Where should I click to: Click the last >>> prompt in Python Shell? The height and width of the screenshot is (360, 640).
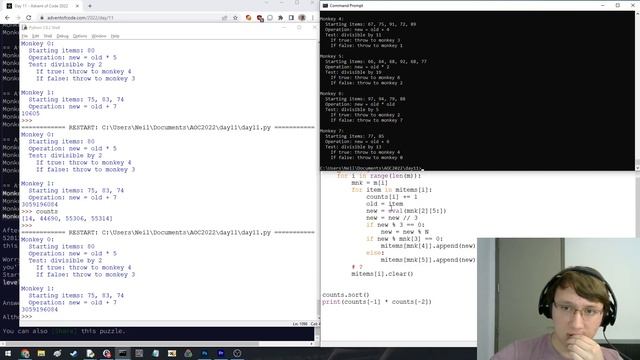point(27,317)
